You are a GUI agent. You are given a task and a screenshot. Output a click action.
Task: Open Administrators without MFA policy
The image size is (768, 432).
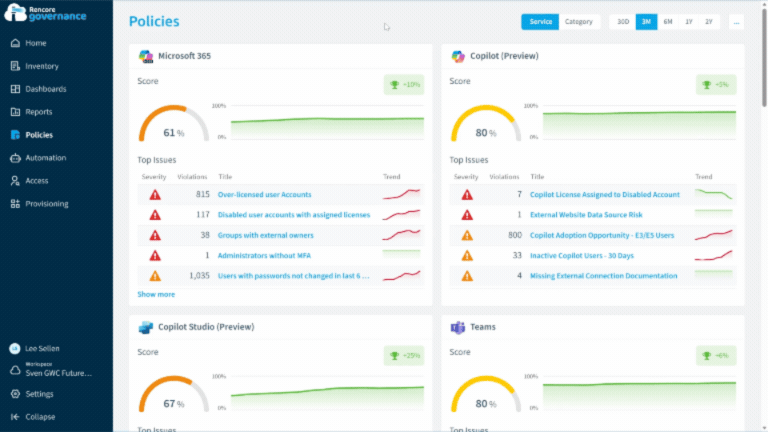tap(264, 256)
